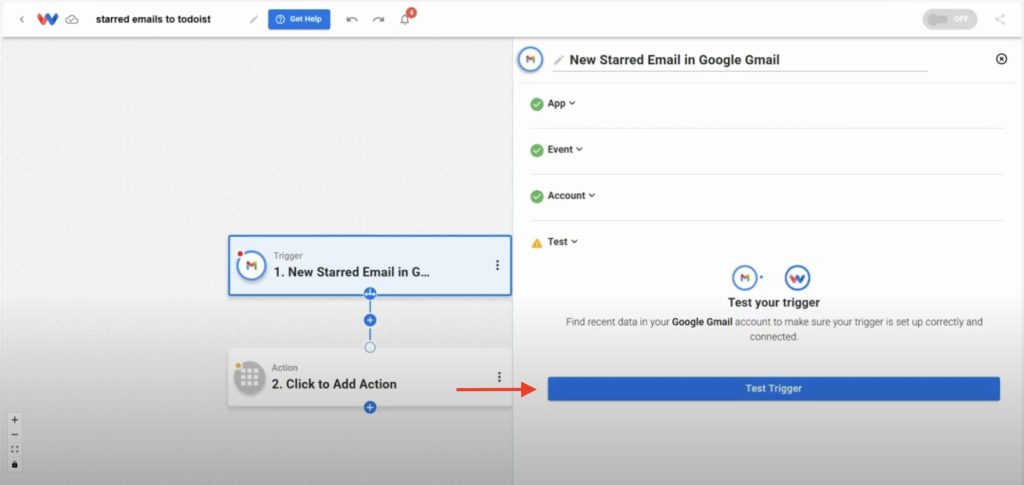Click the Test Trigger button
This screenshot has width=1024, height=485.
pos(773,388)
